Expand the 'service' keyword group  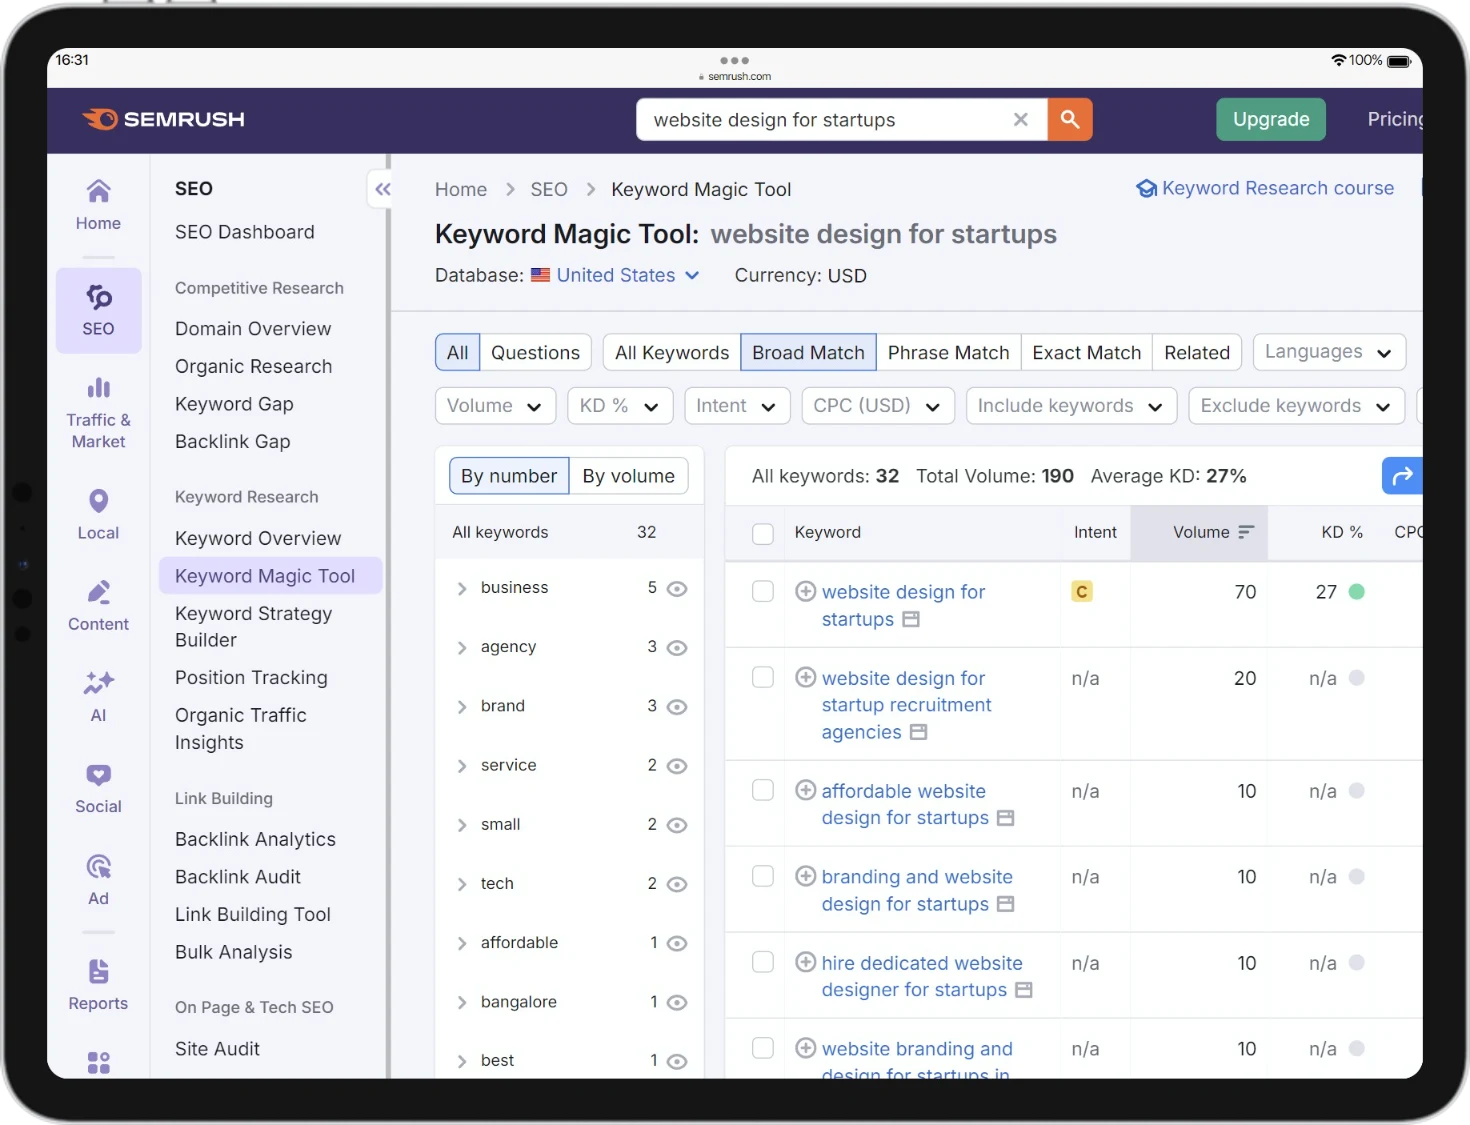461,766
